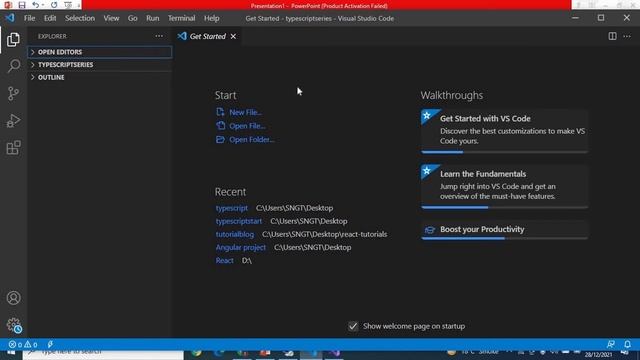Click the Boost your Productivity hat icon
Screen dimensions: 640x360
429,230
